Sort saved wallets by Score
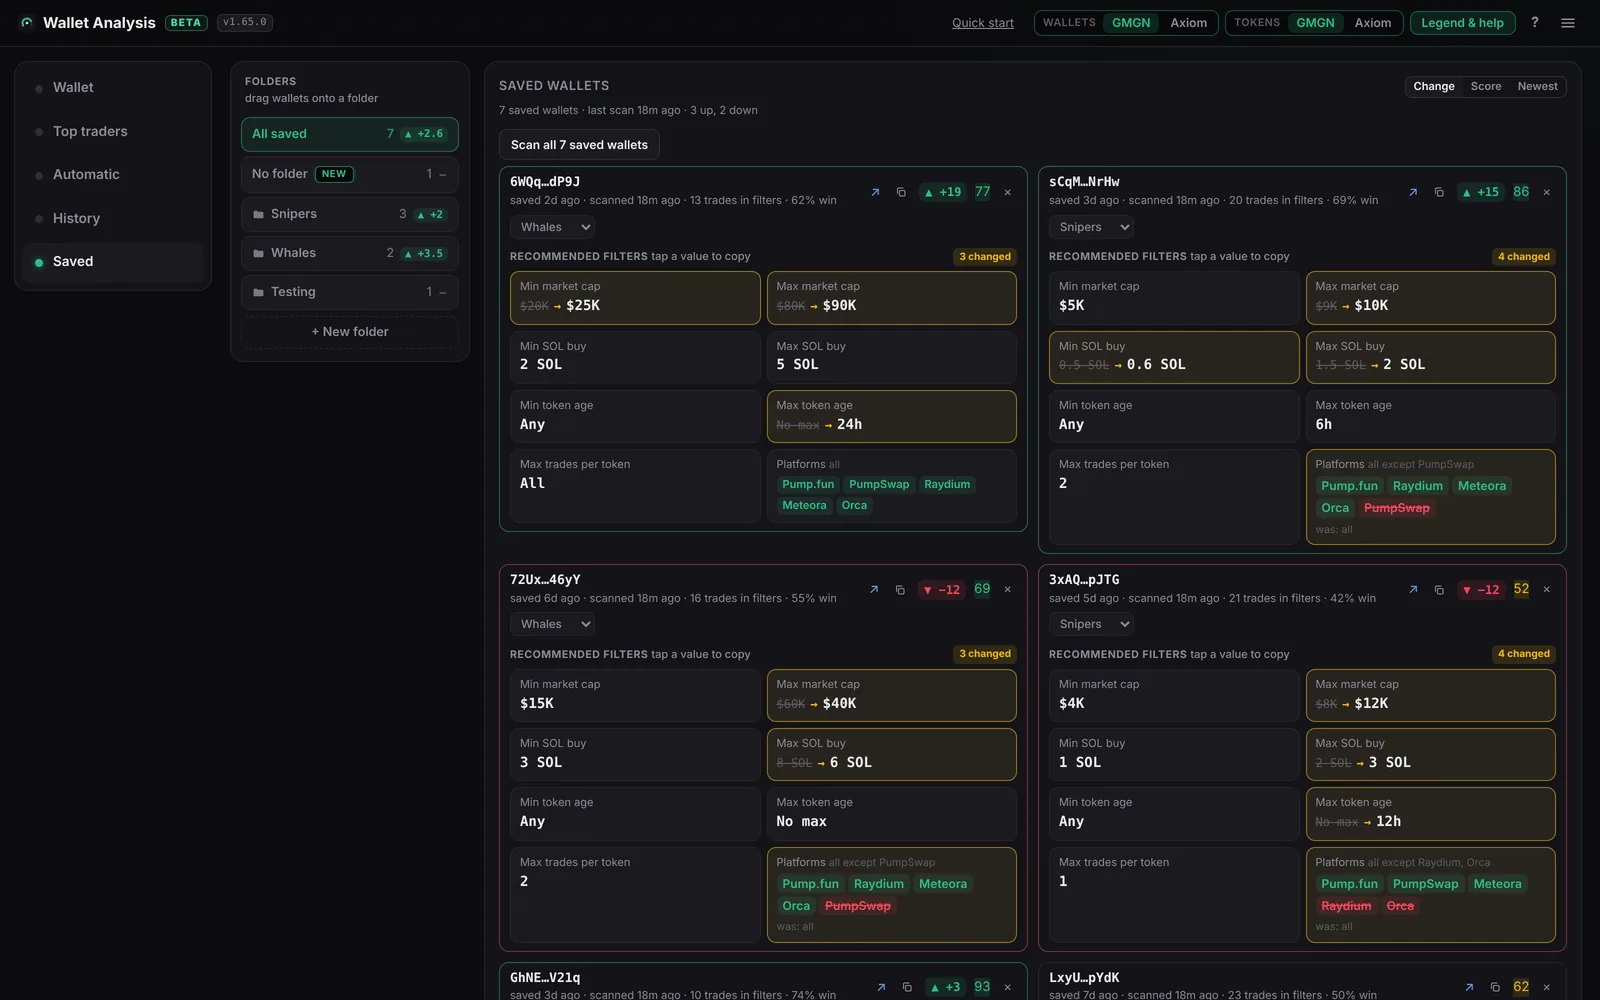The width and height of the screenshot is (1600, 1000). tap(1486, 87)
